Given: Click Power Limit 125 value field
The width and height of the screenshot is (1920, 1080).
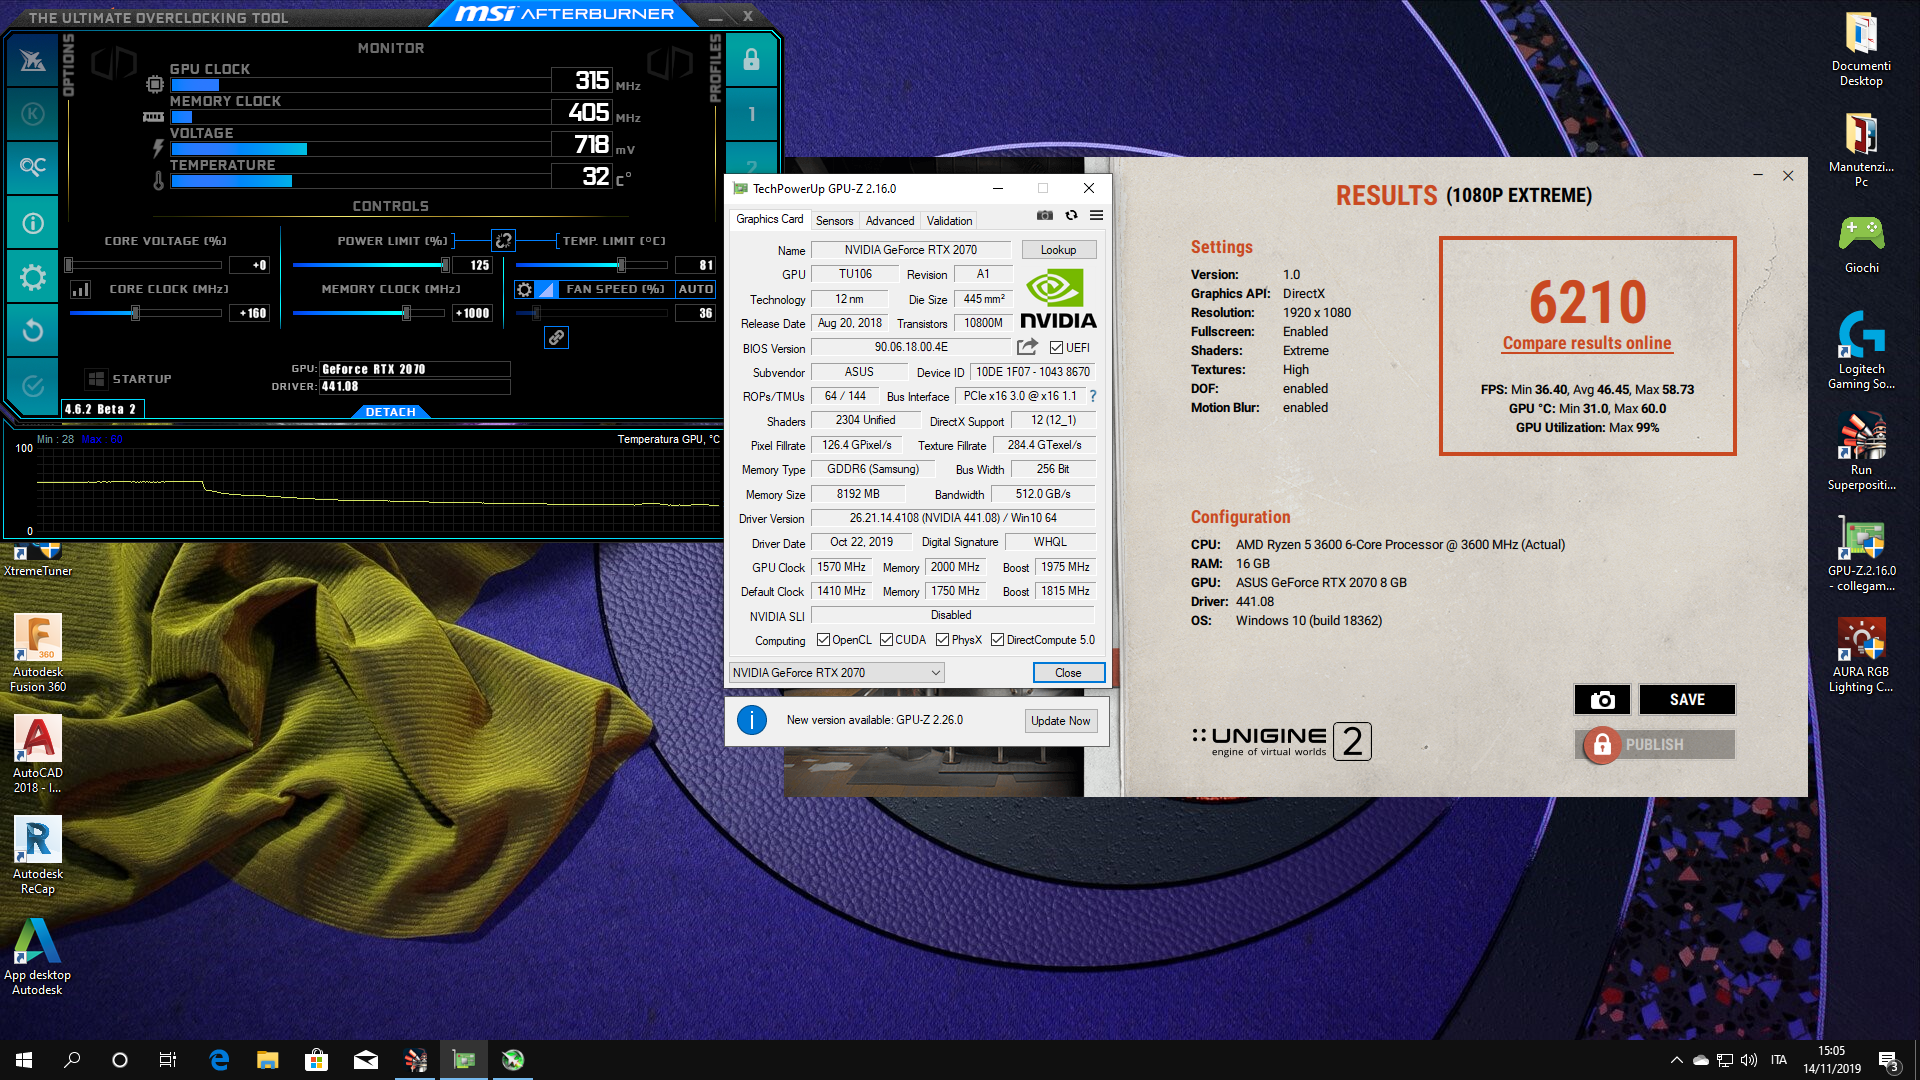Looking at the screenshot, I should coord(472,265).
